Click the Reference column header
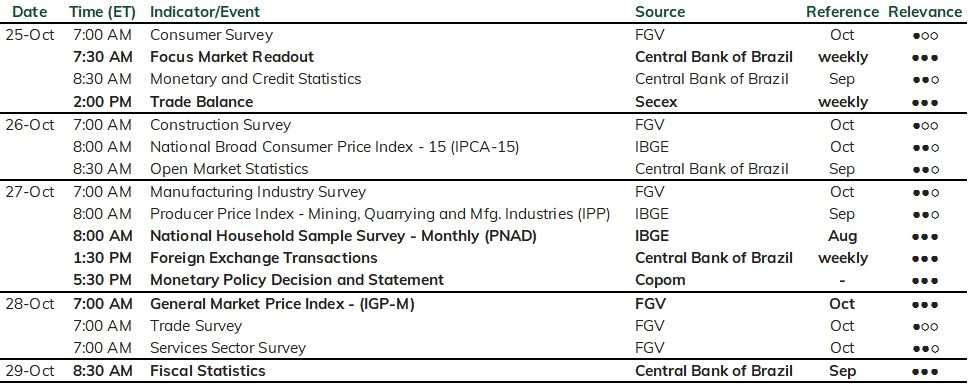 (x=842, y=12)
